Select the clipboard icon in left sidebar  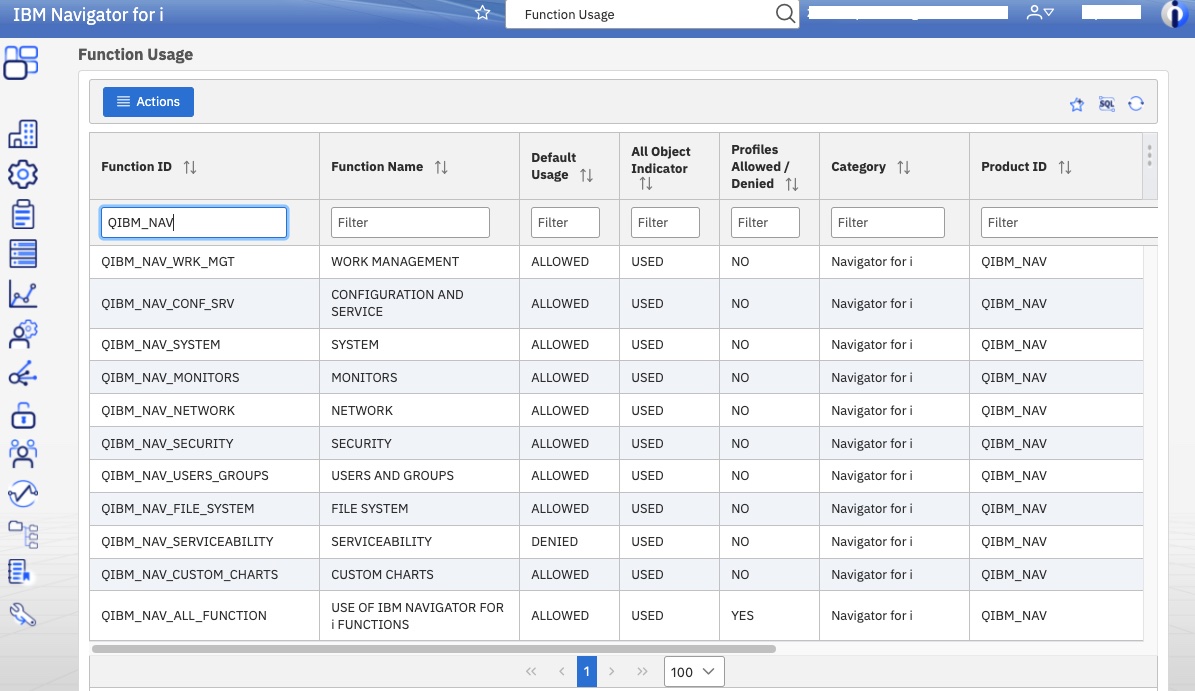(23, 214)
